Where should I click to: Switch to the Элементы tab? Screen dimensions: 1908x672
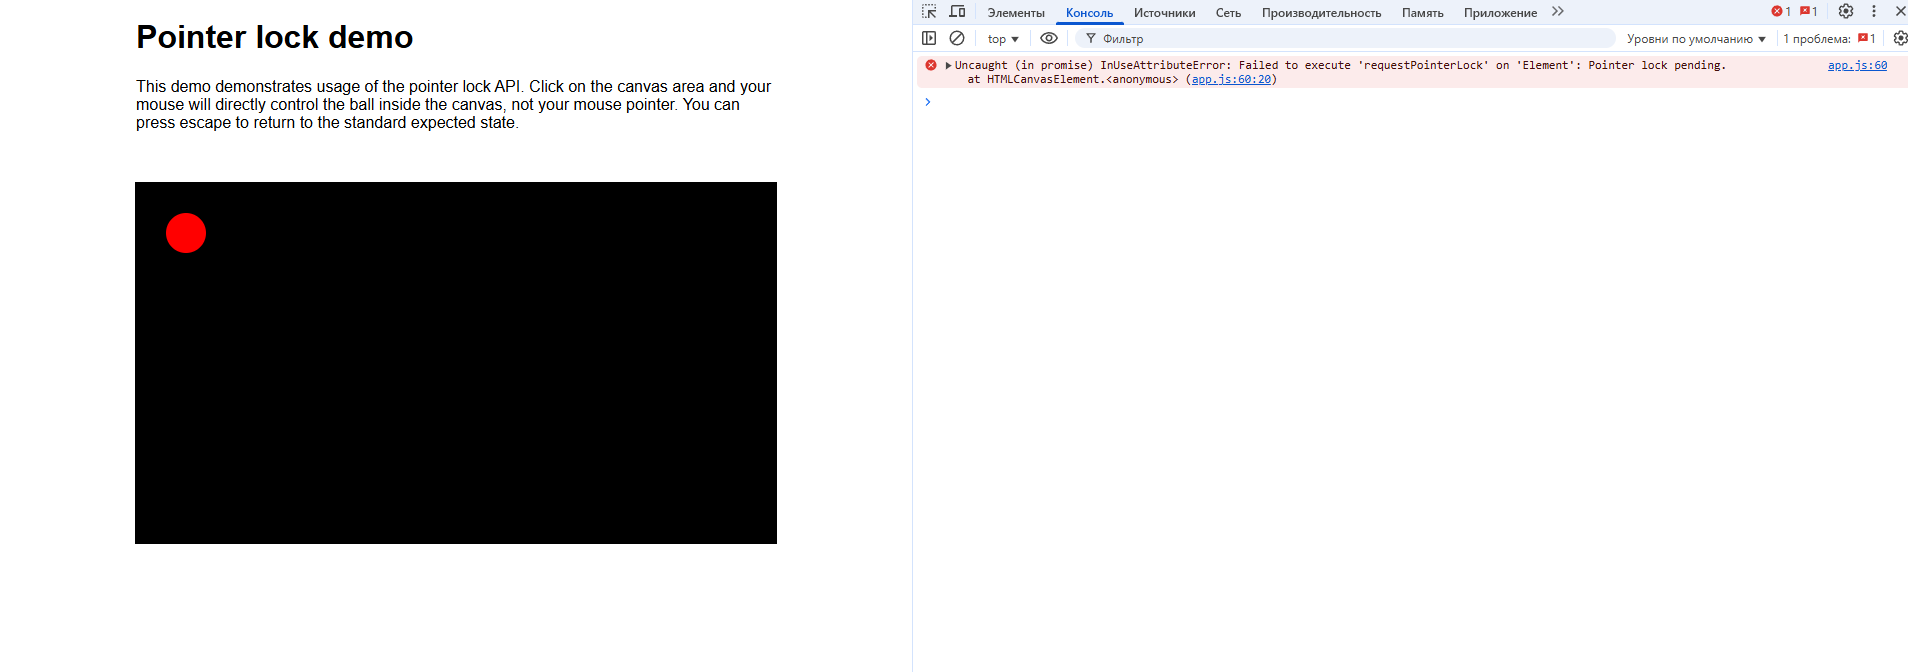[x=1016, y=13]
